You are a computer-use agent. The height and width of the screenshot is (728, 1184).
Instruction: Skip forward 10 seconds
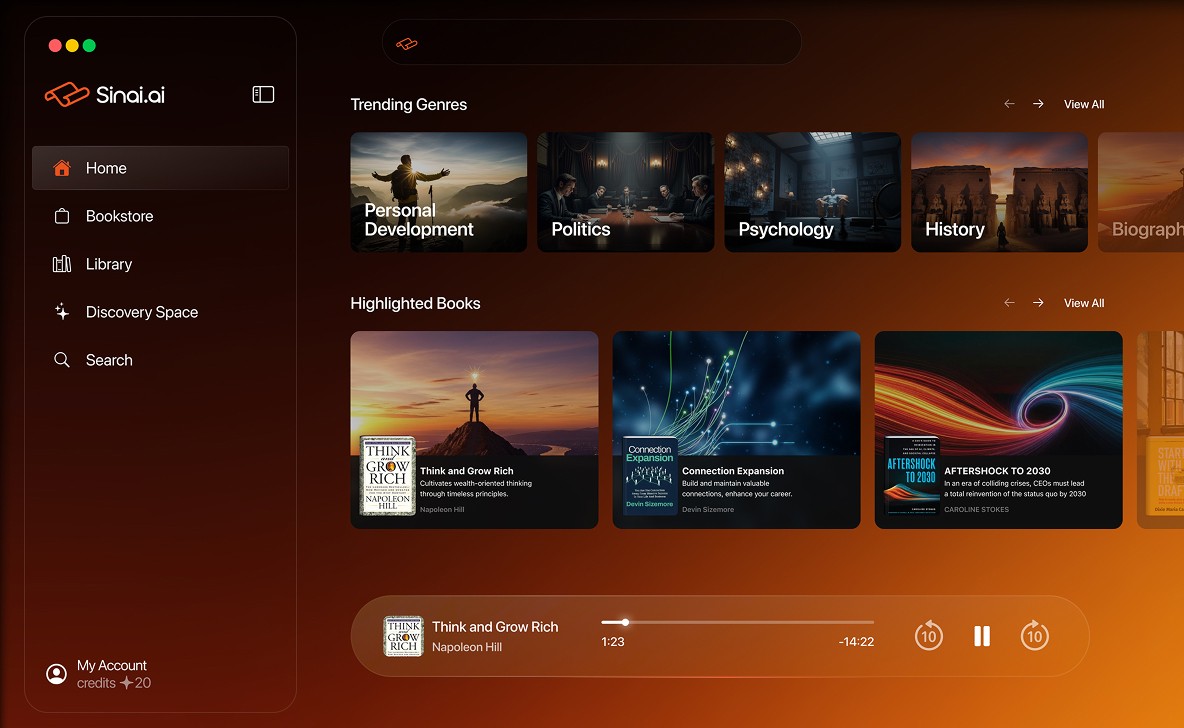(x=1034, y=636)
